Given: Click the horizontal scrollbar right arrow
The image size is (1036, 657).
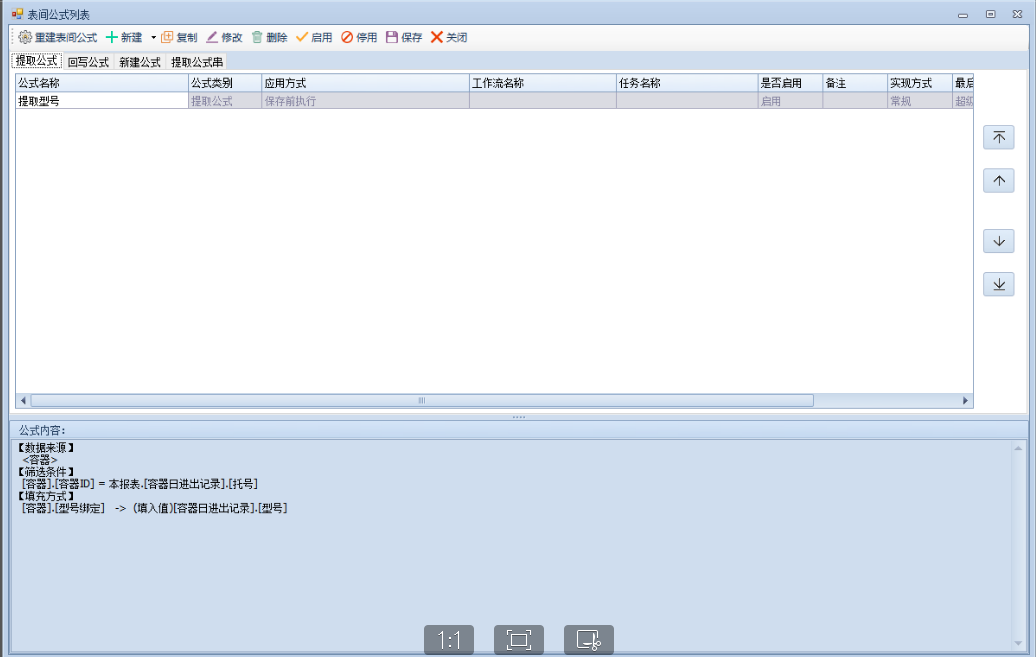Looking at the screenshot, I should pyautogui.click(x=966, y=400).
